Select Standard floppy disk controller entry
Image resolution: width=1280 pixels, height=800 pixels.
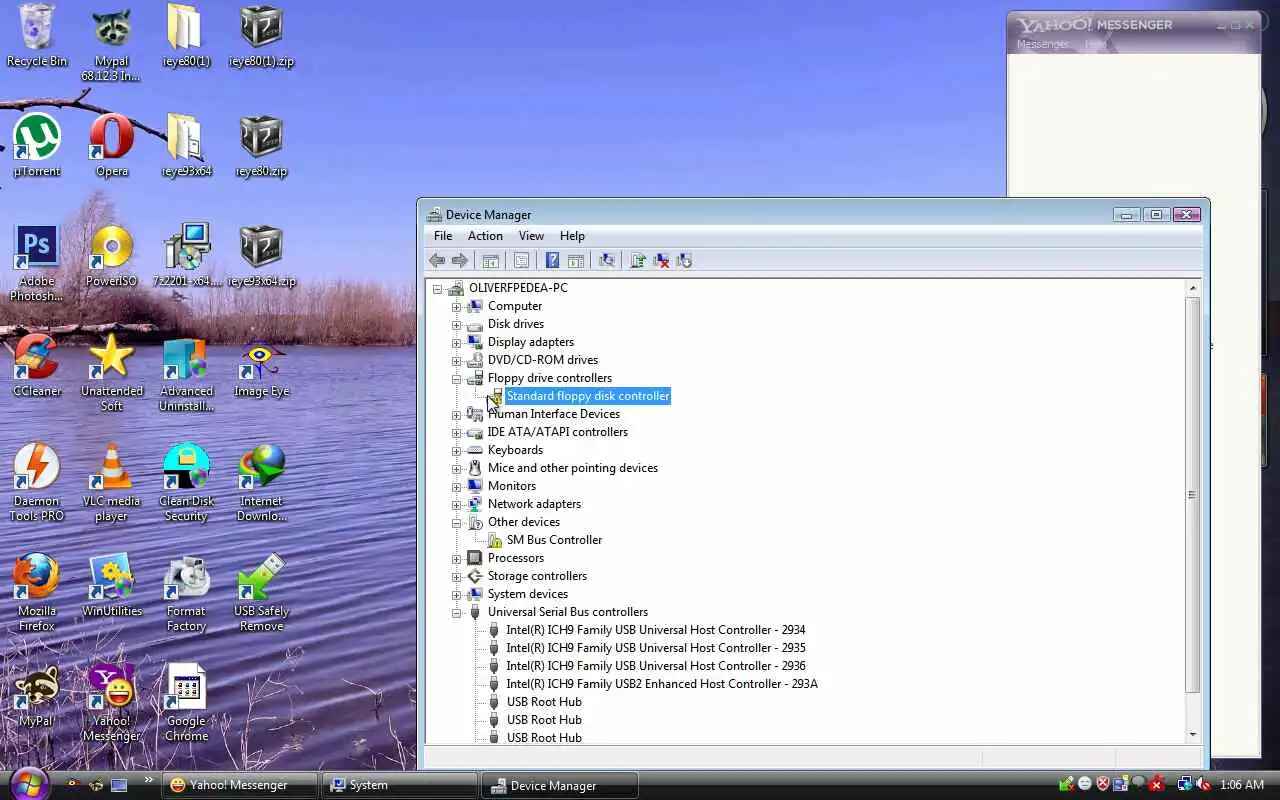coord(588,396)
